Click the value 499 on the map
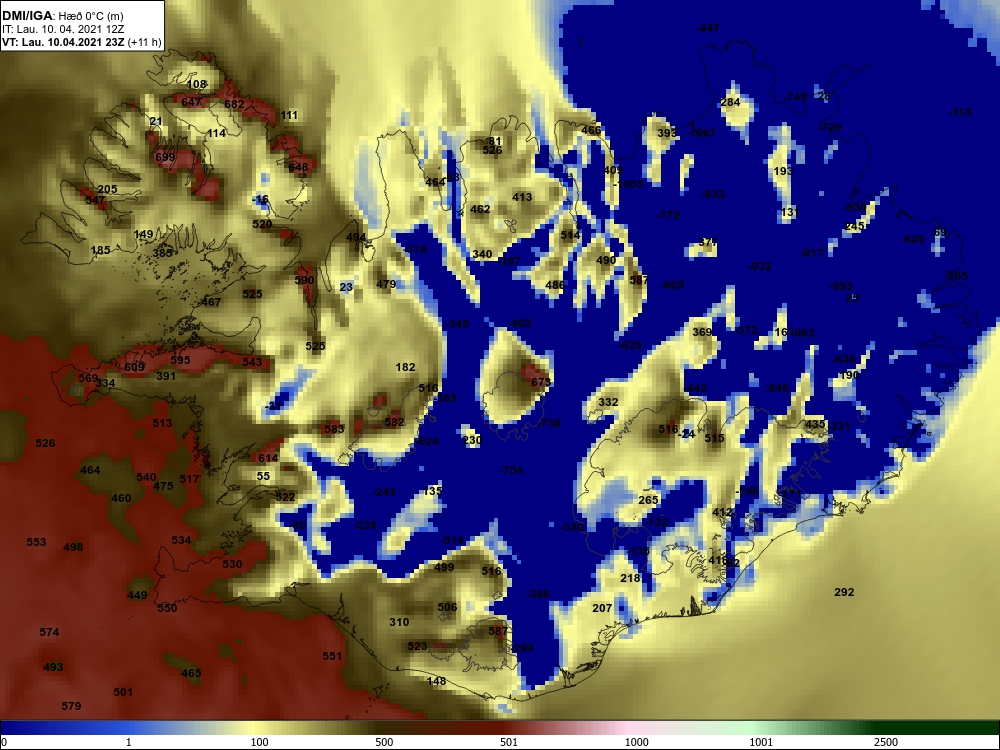1000x750 pixels. pyautogui.click(x=444, y=567)
